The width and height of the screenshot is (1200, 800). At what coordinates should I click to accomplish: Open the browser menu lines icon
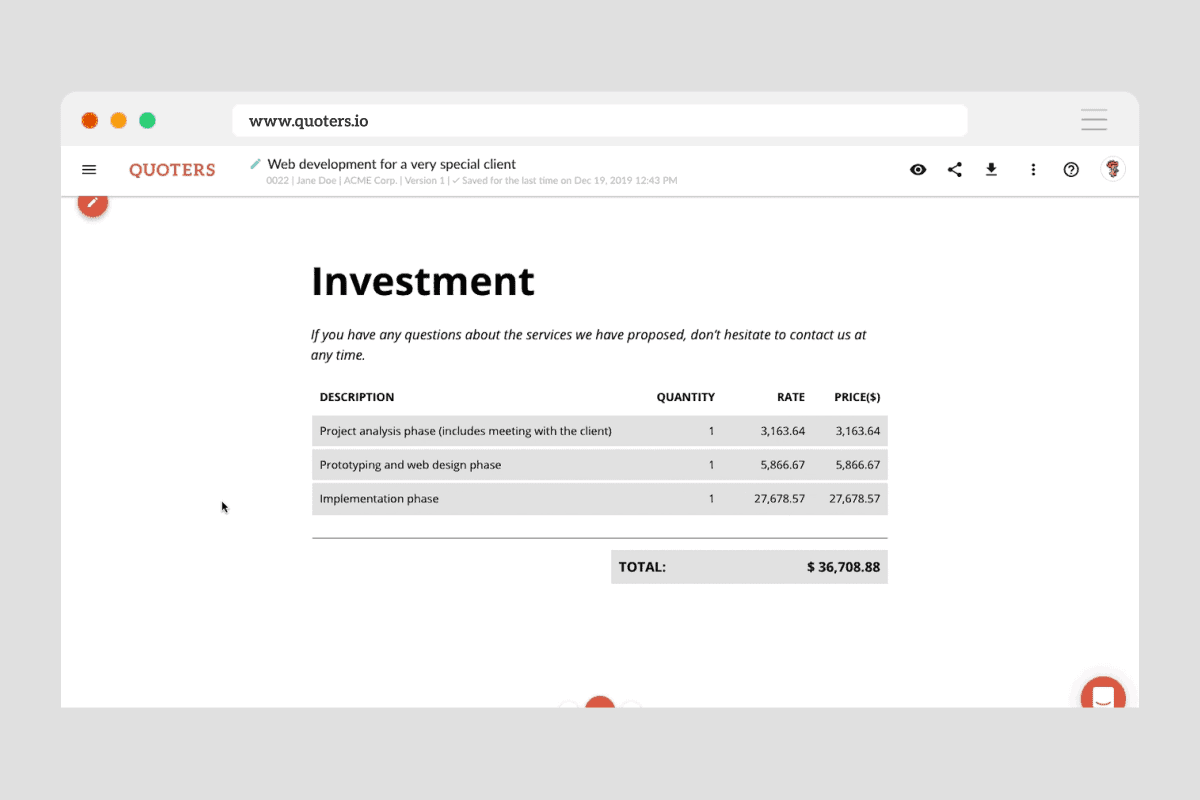tap(1094, 120)
